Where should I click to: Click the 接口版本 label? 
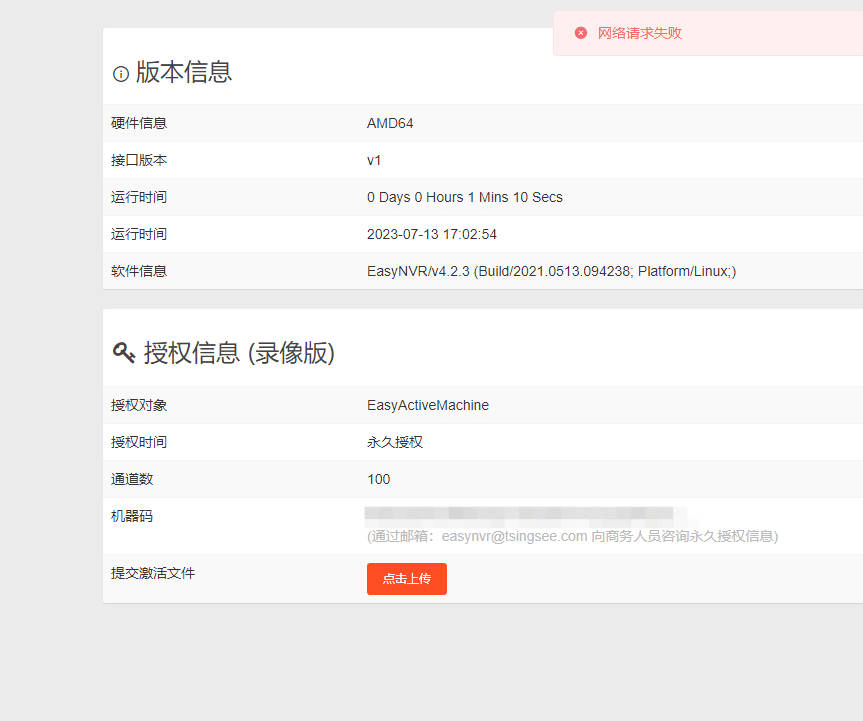click(x=139, y=160)
